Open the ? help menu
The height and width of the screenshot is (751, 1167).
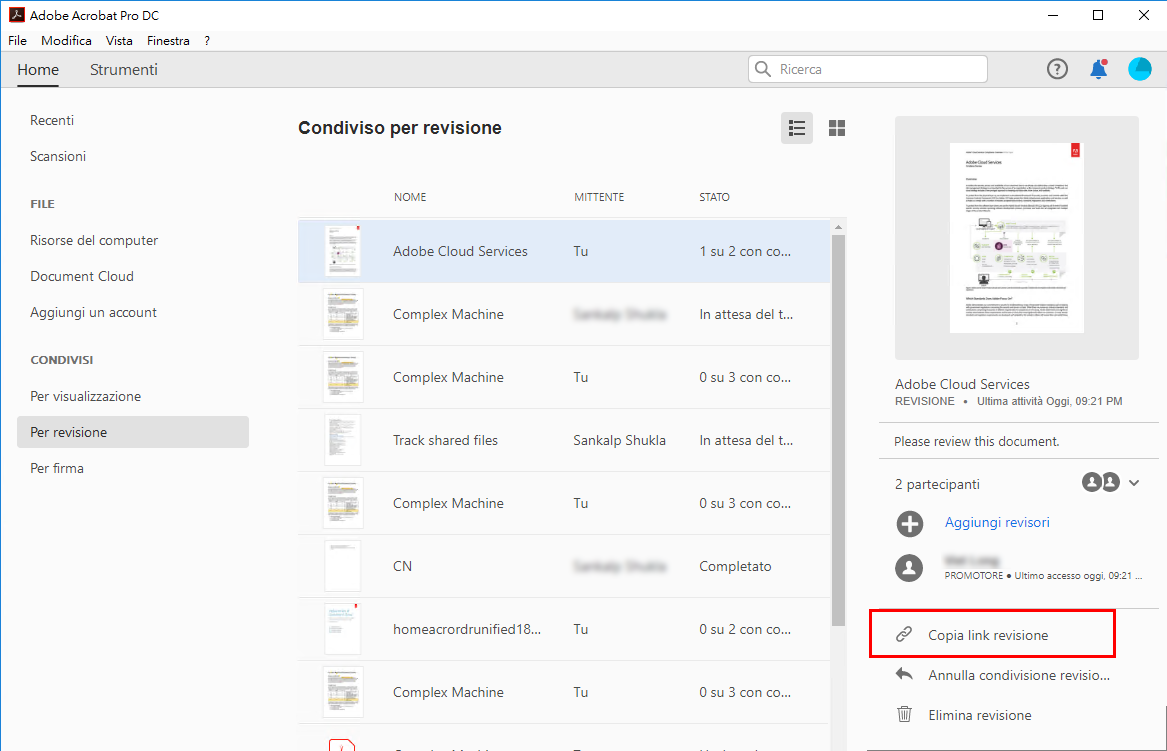(207, 41)
